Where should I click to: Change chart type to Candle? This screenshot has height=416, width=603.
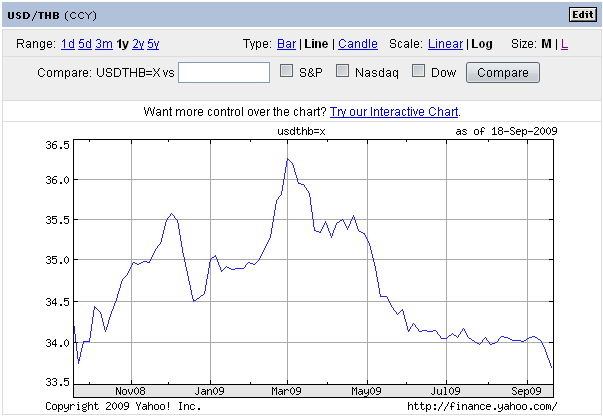click(x=358, y=44)
